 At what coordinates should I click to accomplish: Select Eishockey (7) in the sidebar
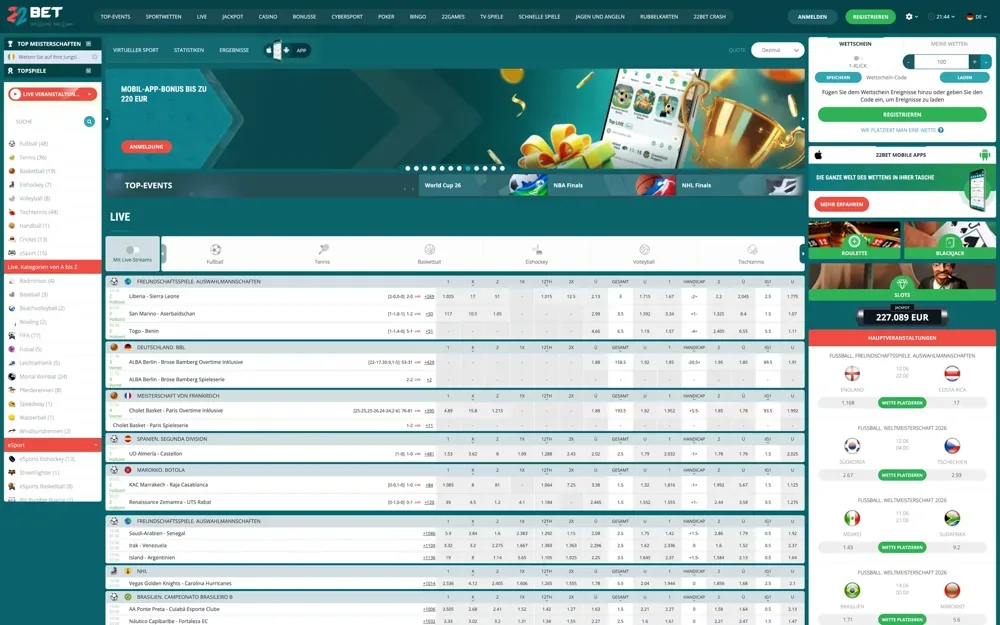click(x=35, y=185)
